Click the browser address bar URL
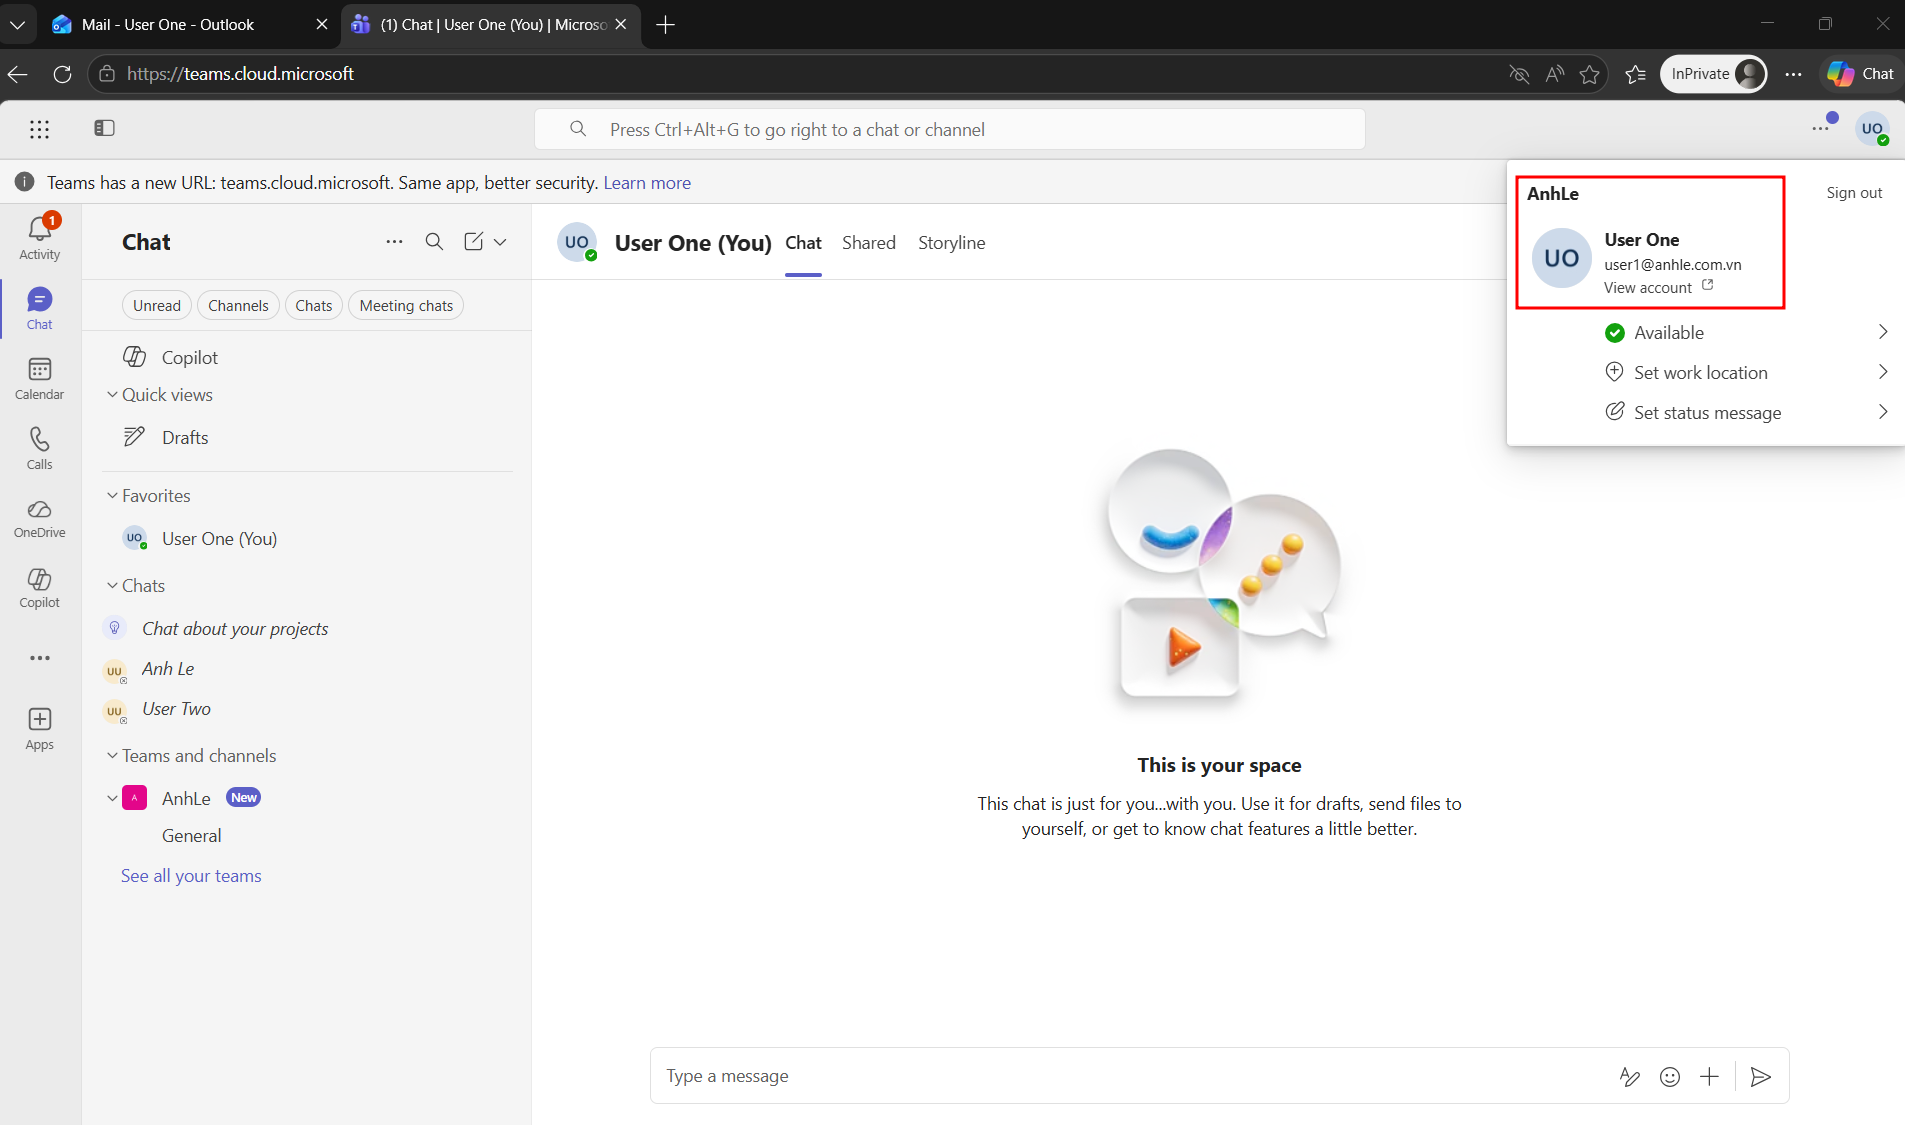The width and height of the screenshot is (1905, 1125). tap(240, 74)
